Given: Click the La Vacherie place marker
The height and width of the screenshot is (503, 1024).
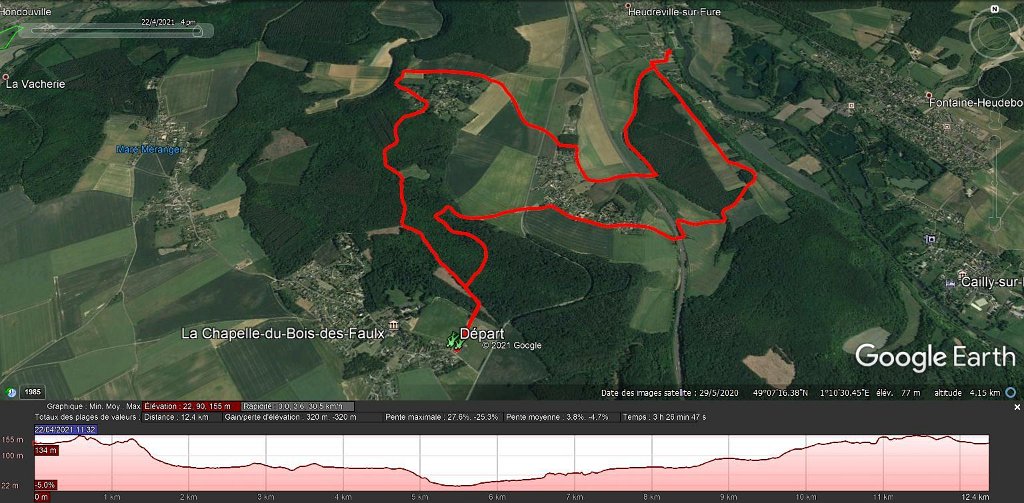Looking at the screenshot, I should (x=7, y=77).
